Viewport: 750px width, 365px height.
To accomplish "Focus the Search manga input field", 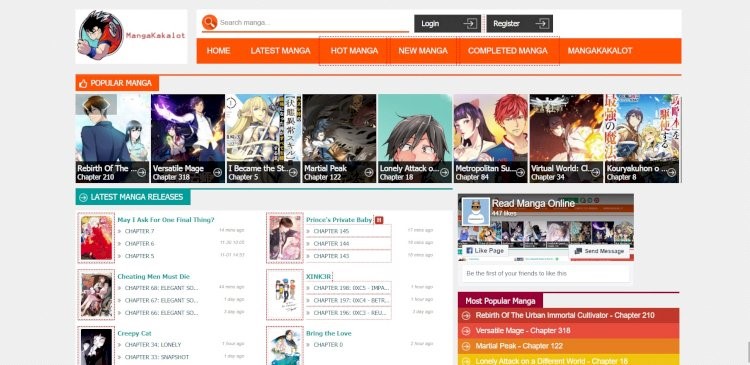I will point(313,22).
